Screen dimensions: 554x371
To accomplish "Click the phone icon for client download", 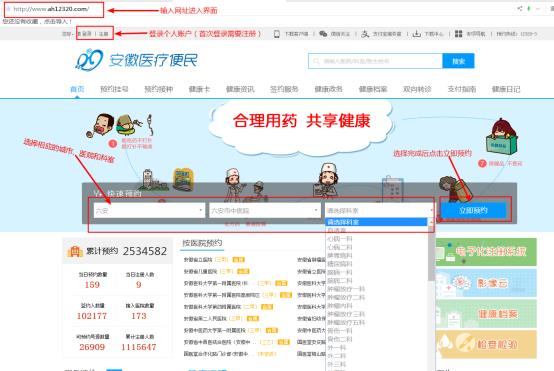I will [277, 34].
